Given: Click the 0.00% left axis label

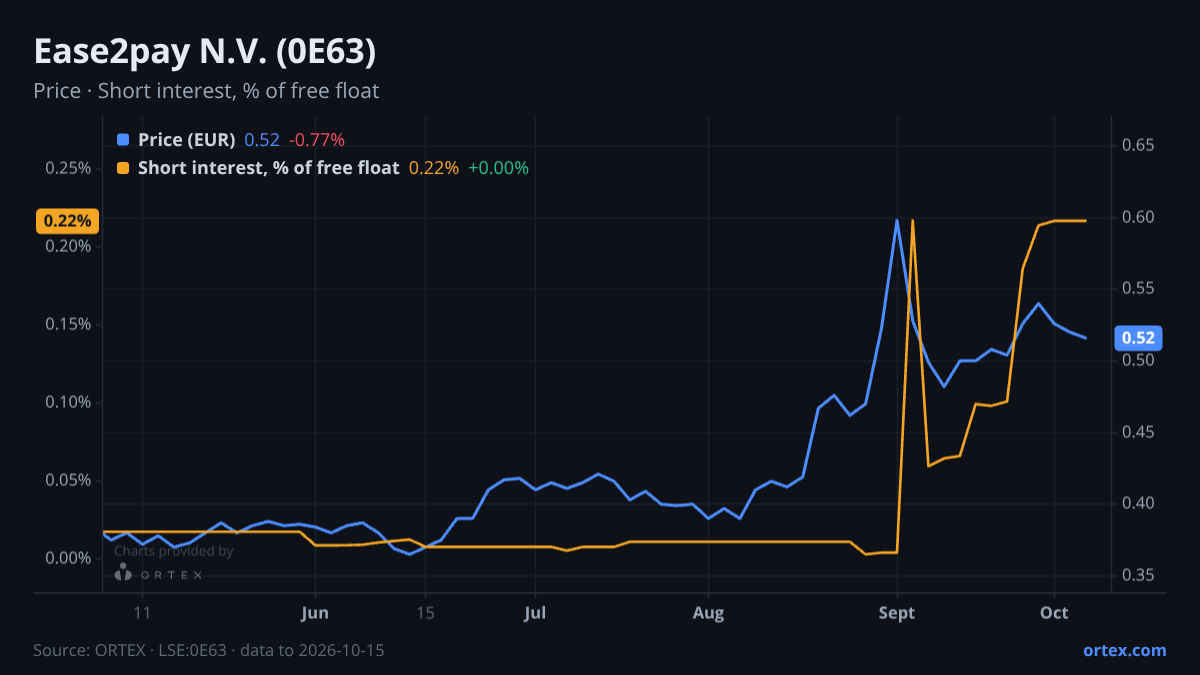Looking at the screenshot, I should pos(68,558).
